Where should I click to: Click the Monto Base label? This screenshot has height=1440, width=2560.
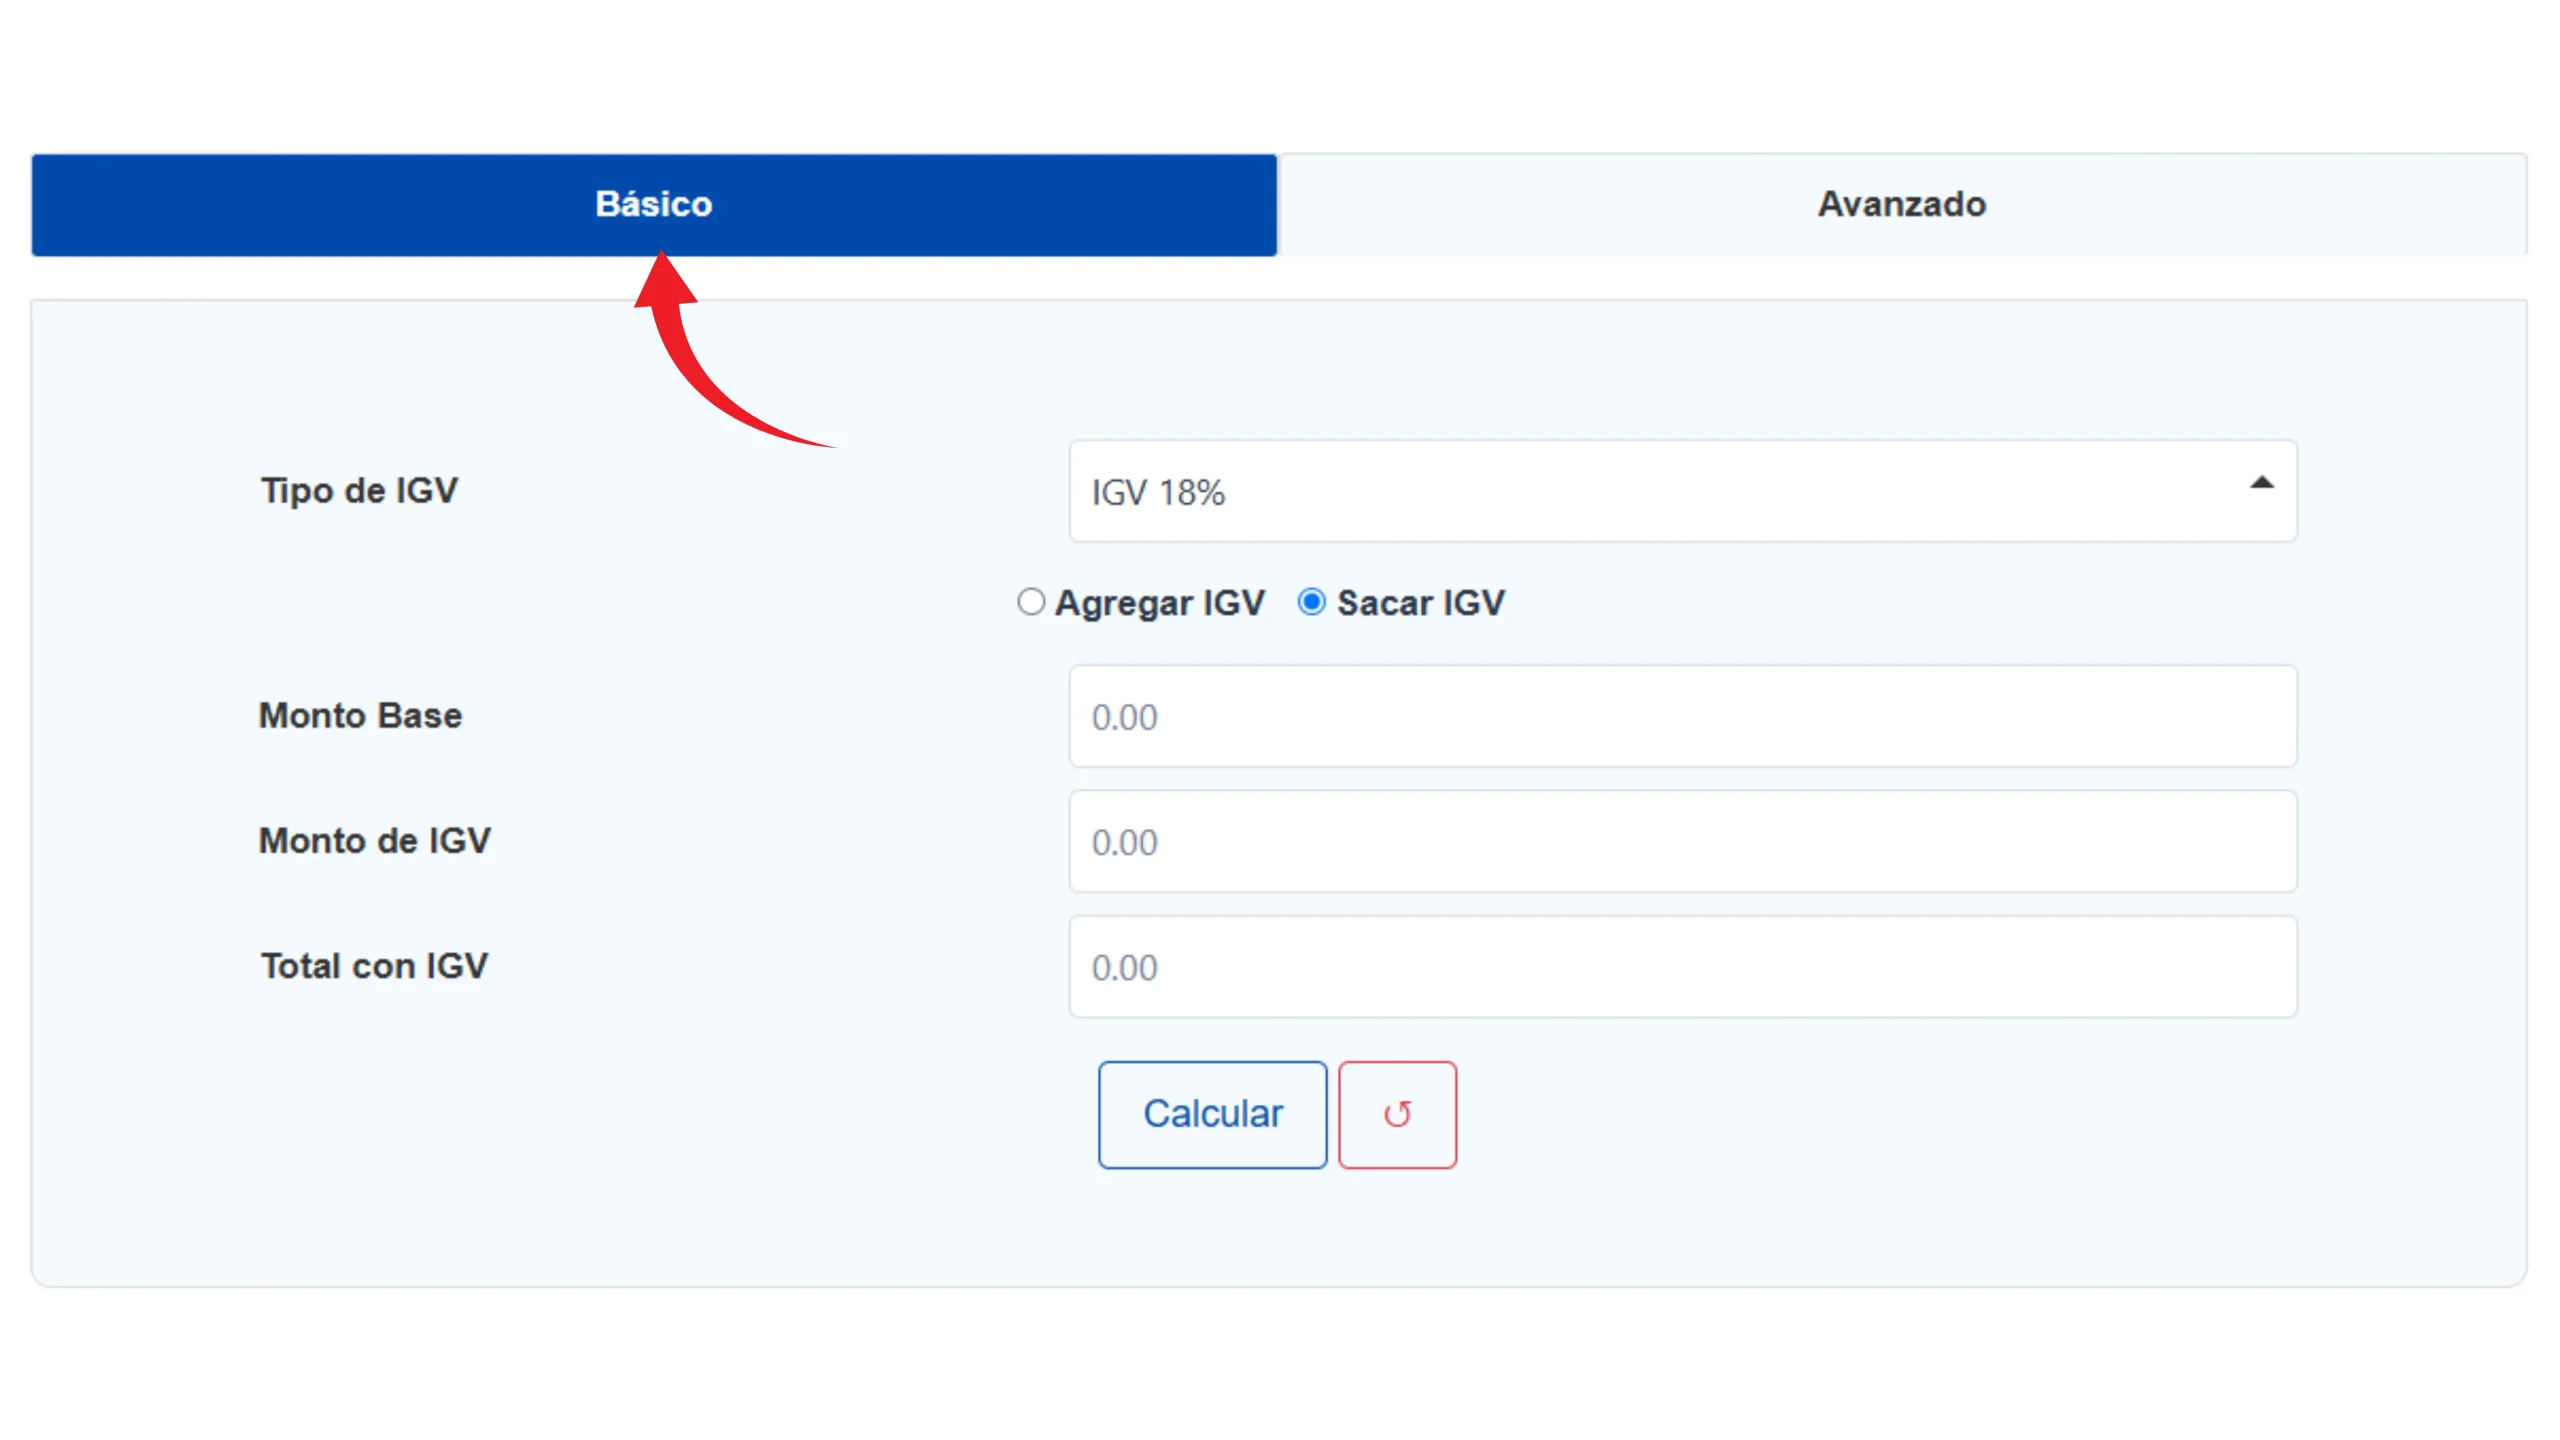tap(361, 716)
